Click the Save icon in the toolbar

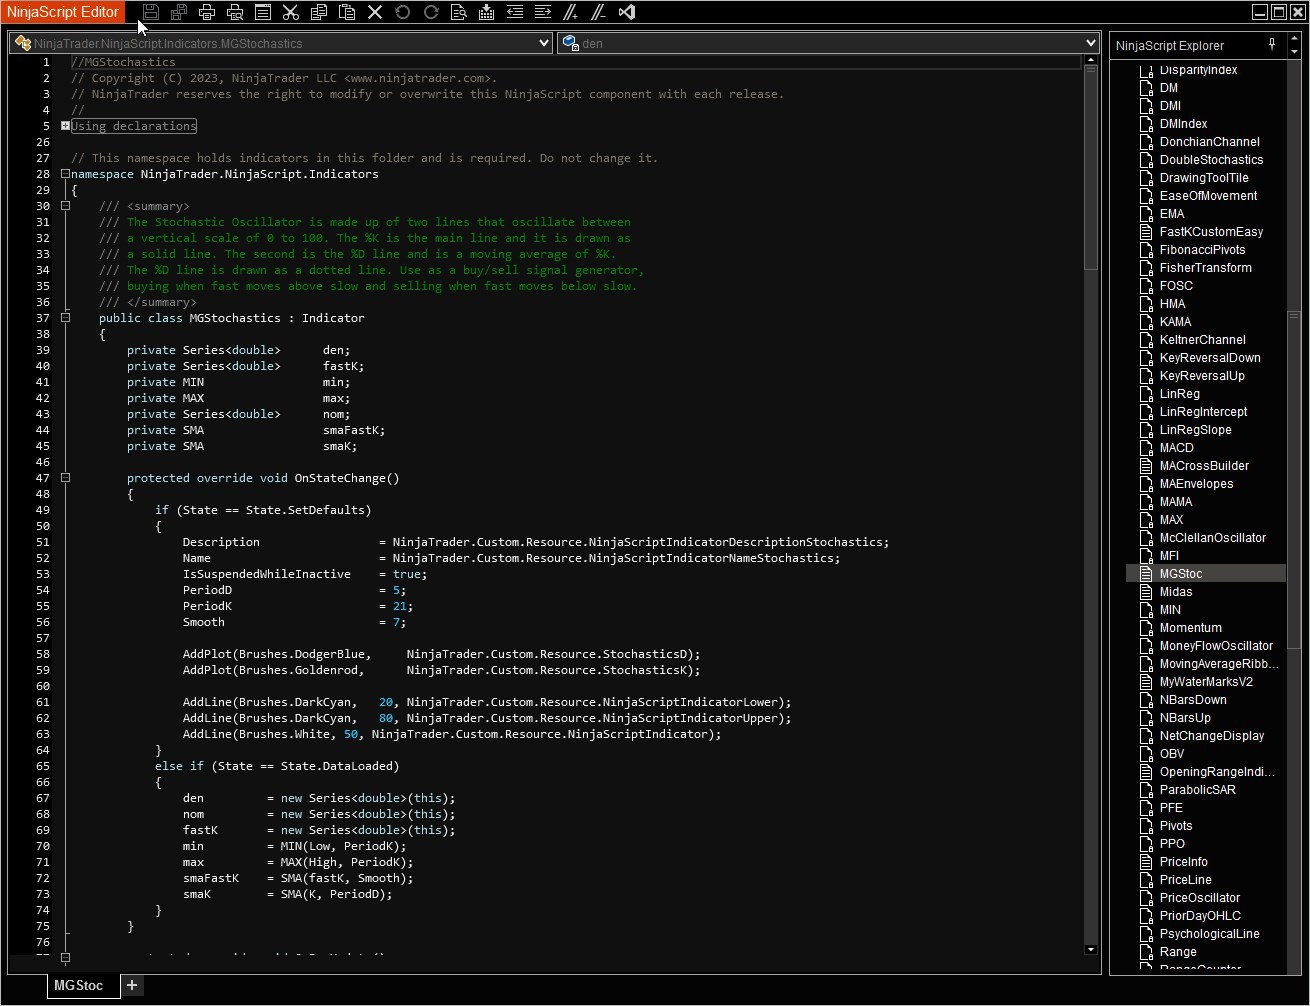(151, 12)
